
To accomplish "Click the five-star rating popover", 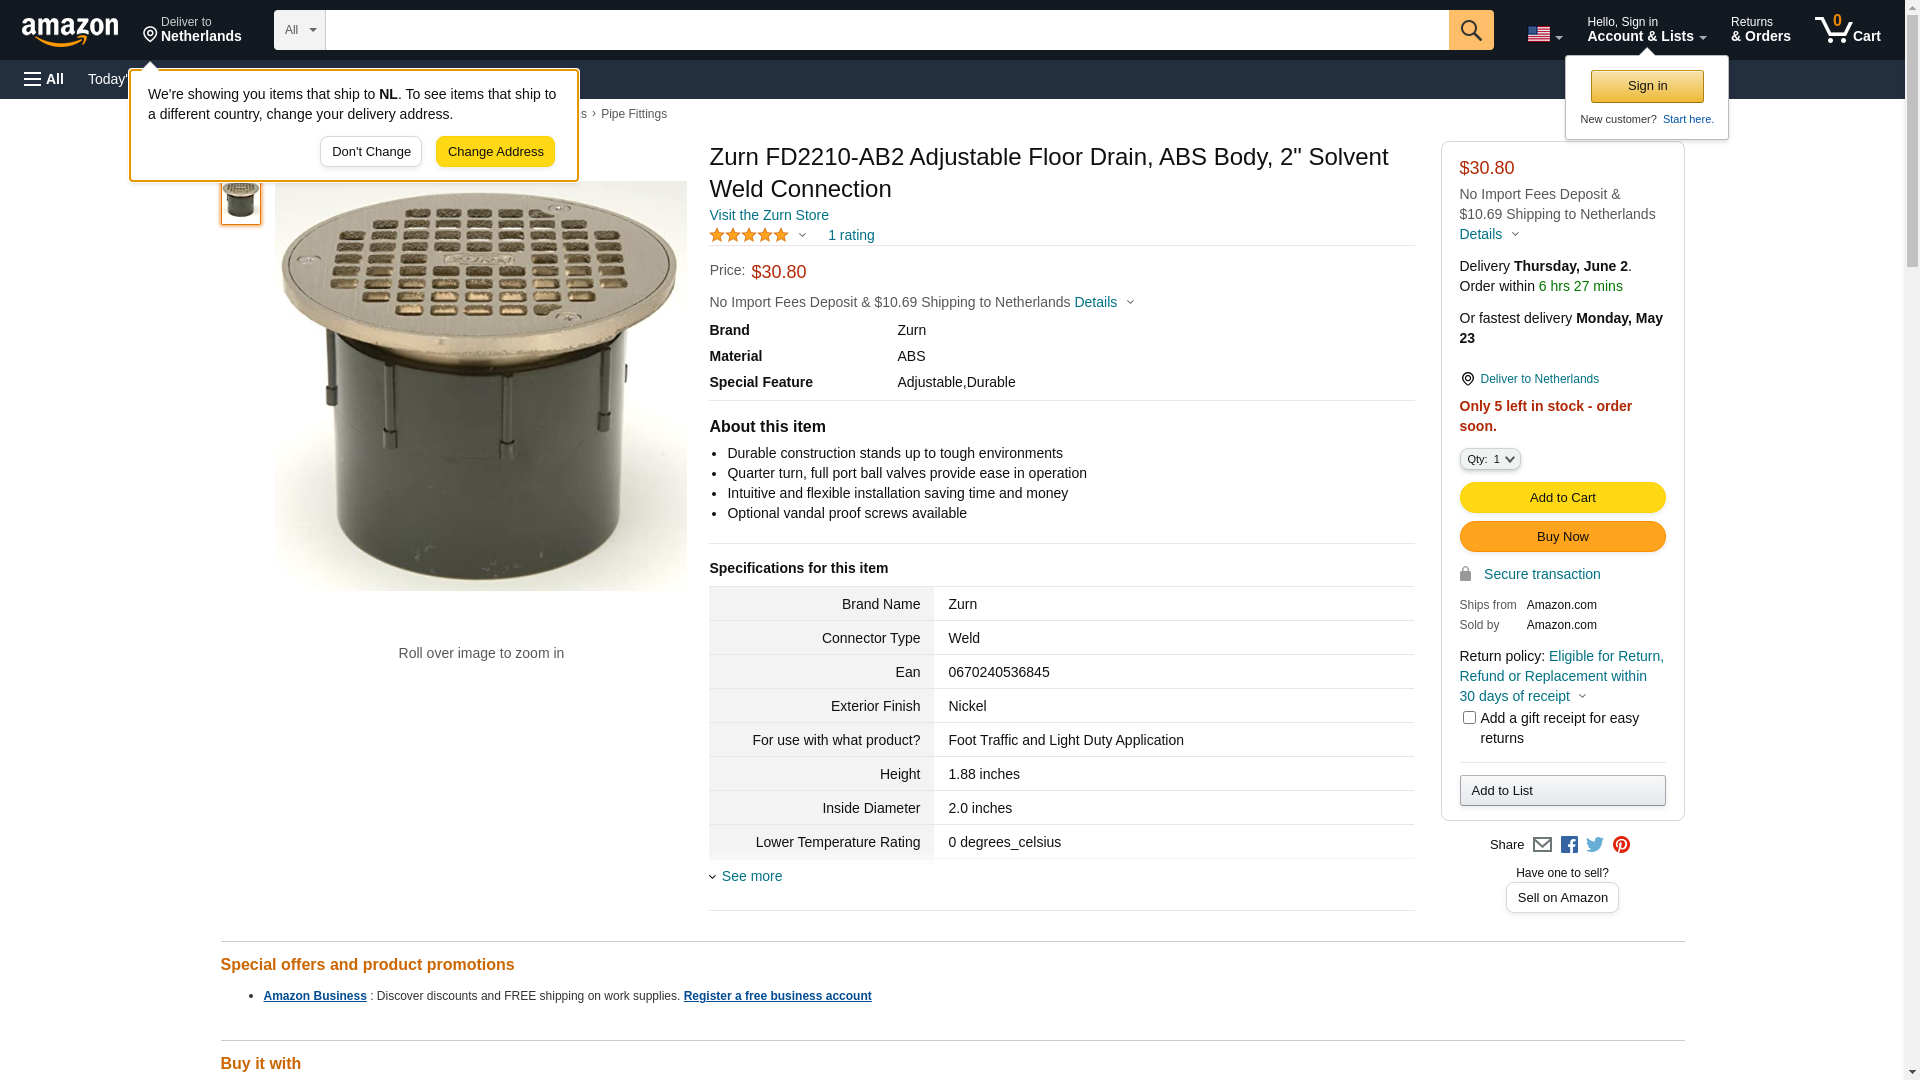I will click(757, 235).
